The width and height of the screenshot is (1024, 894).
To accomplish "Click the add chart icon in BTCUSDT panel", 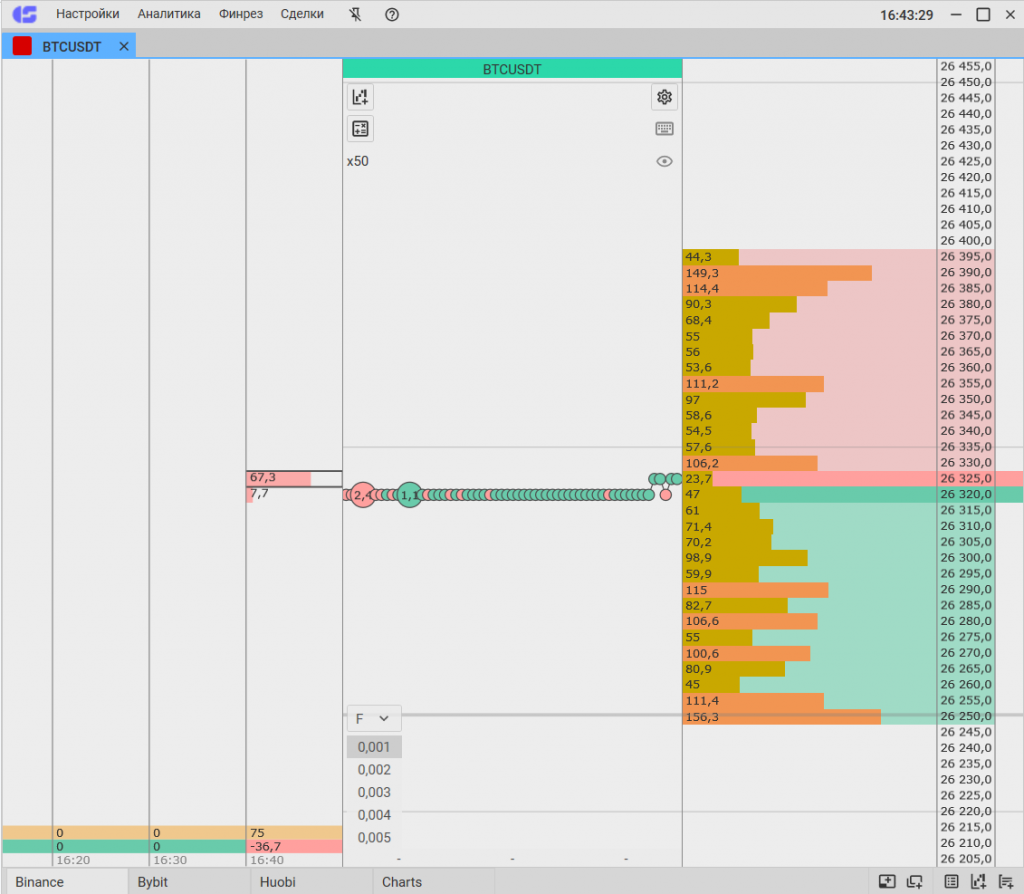I will pos(360,97).
